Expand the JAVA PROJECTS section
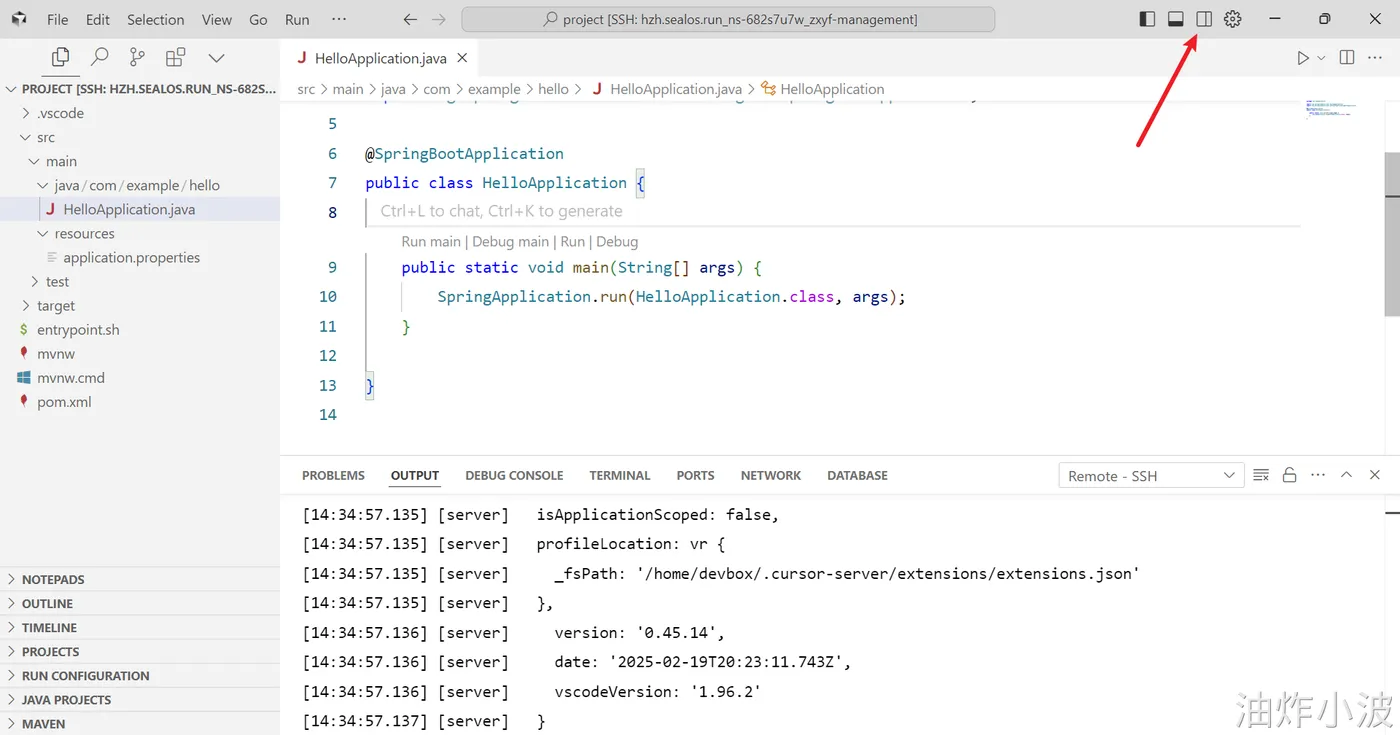The height and width of the screenshot is (735, 1400). tap(140, 699)
